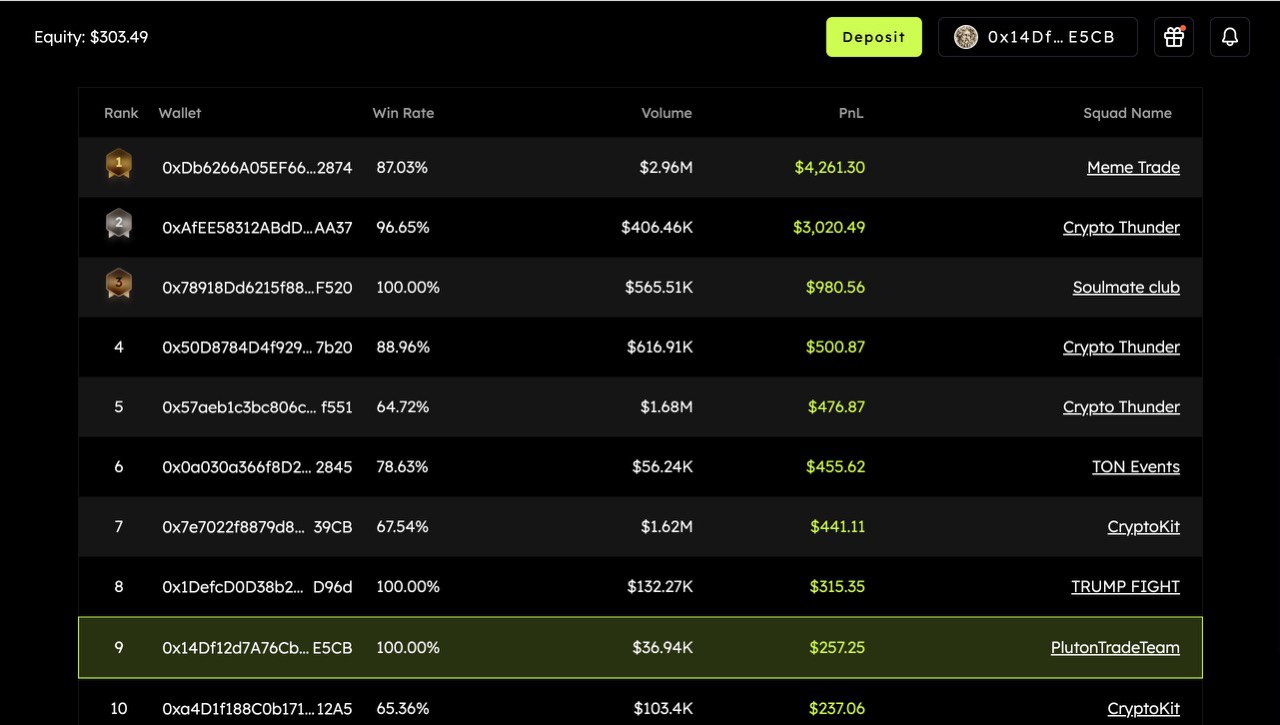Click the $36.94K volume value
Screen dimensions: 1280x725
coord(662,648)
